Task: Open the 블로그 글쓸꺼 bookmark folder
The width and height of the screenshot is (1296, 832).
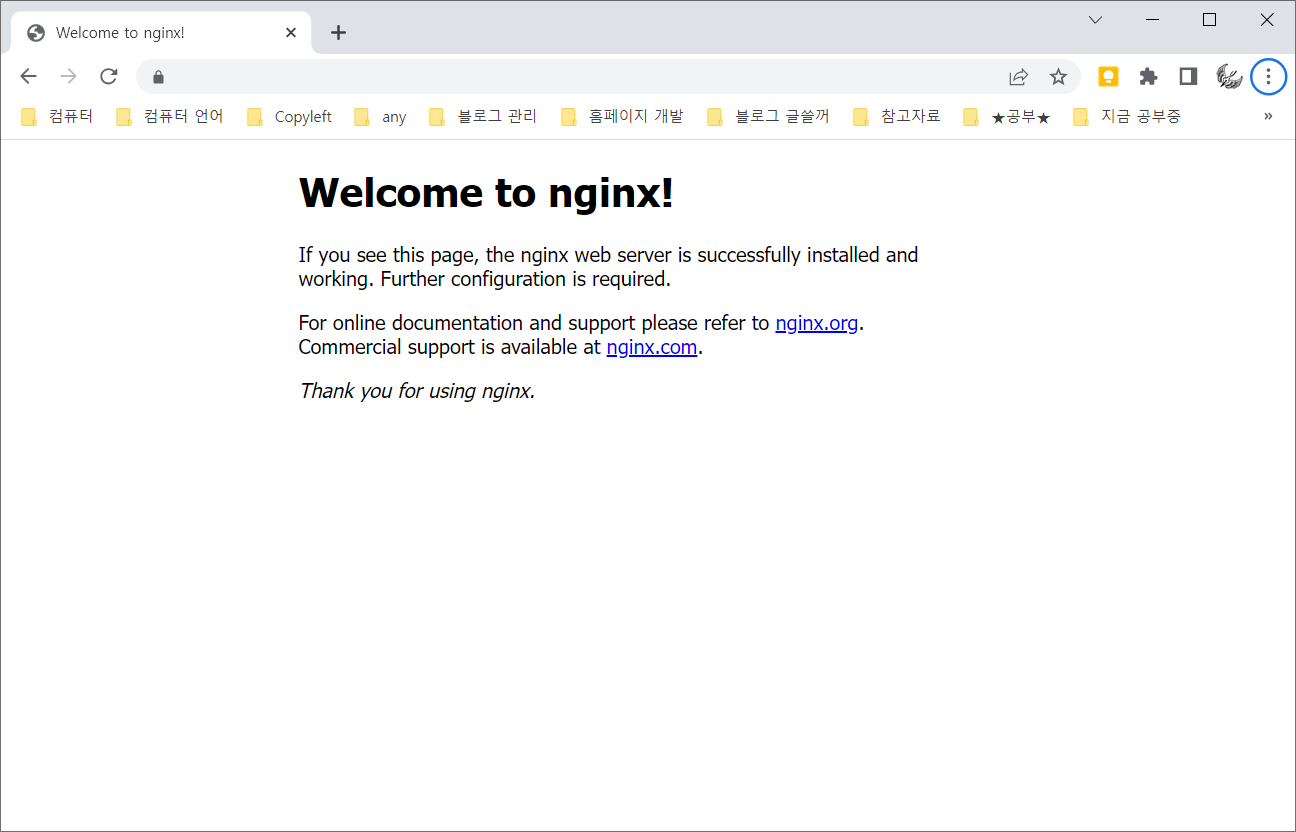Action: 769,117
